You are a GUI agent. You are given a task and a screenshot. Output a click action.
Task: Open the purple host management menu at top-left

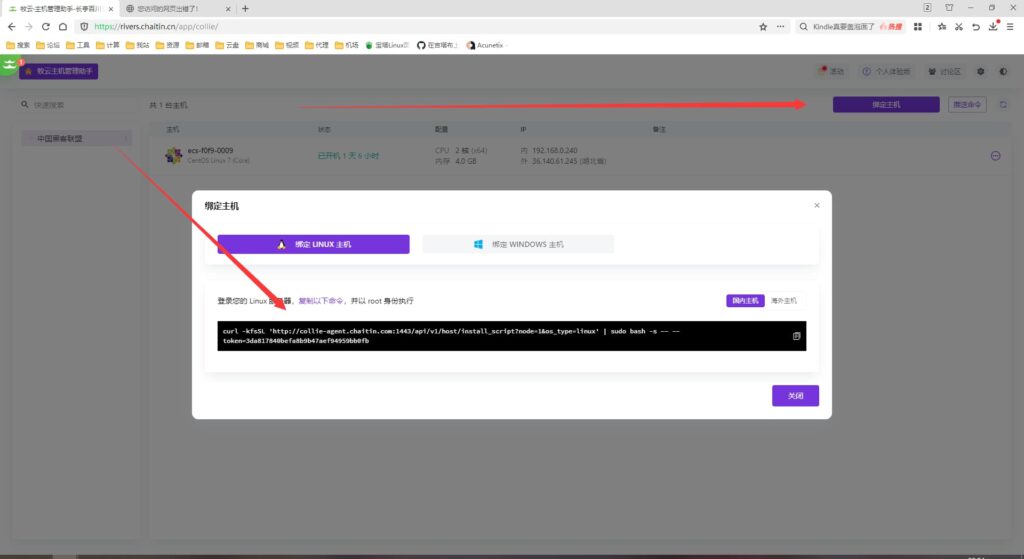pos(59,71)
